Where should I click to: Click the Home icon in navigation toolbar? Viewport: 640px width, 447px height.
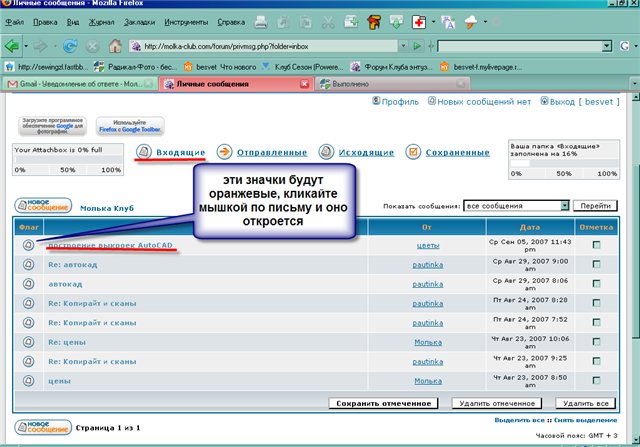coord(115,45)
